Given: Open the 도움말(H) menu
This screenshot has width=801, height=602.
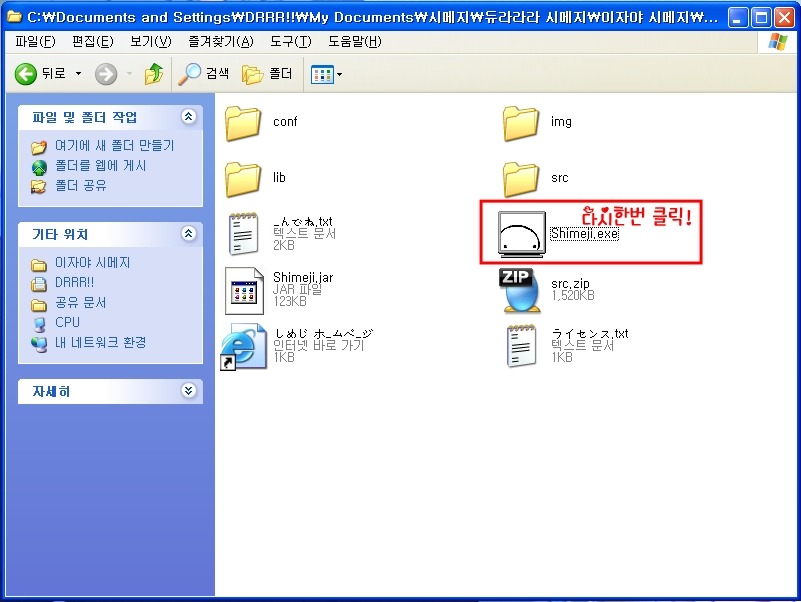Looking at the screenshot, I should coord(355,41).
